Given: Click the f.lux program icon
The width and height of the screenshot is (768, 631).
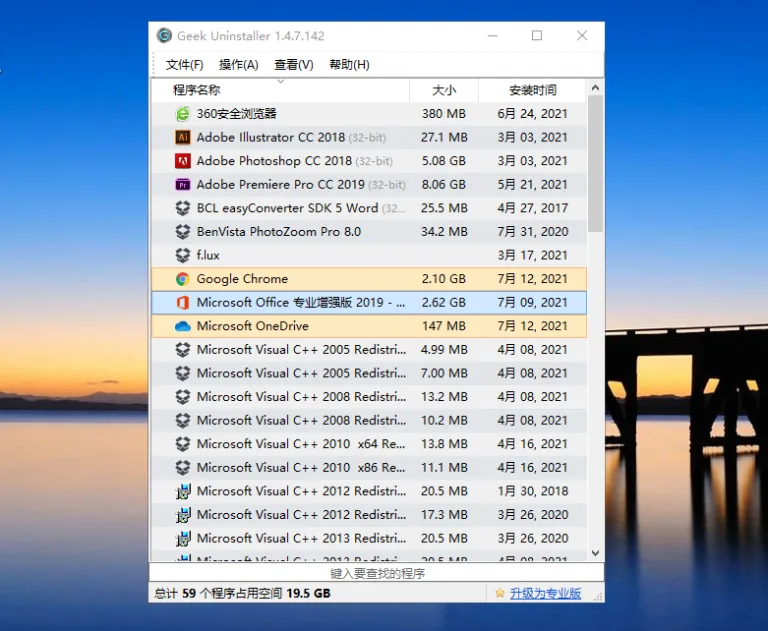Looking at the screenshot, I should point(183,255).
